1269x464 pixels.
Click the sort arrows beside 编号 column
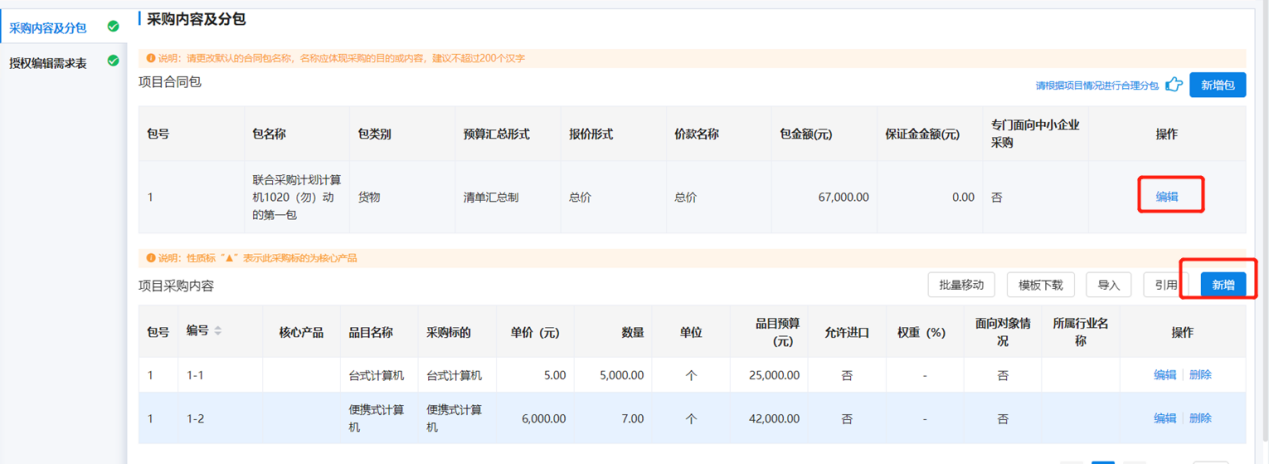(x=218, y=332)
